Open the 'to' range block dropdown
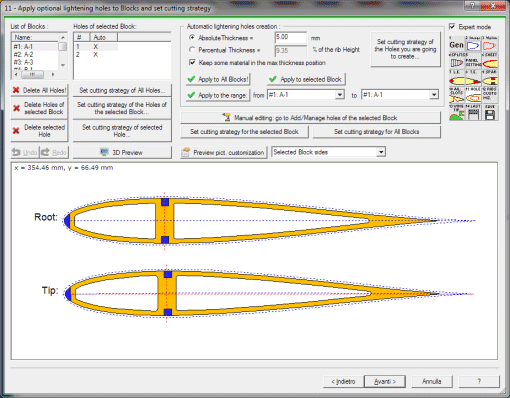This screenshot has width=510, height=398. 433,95
